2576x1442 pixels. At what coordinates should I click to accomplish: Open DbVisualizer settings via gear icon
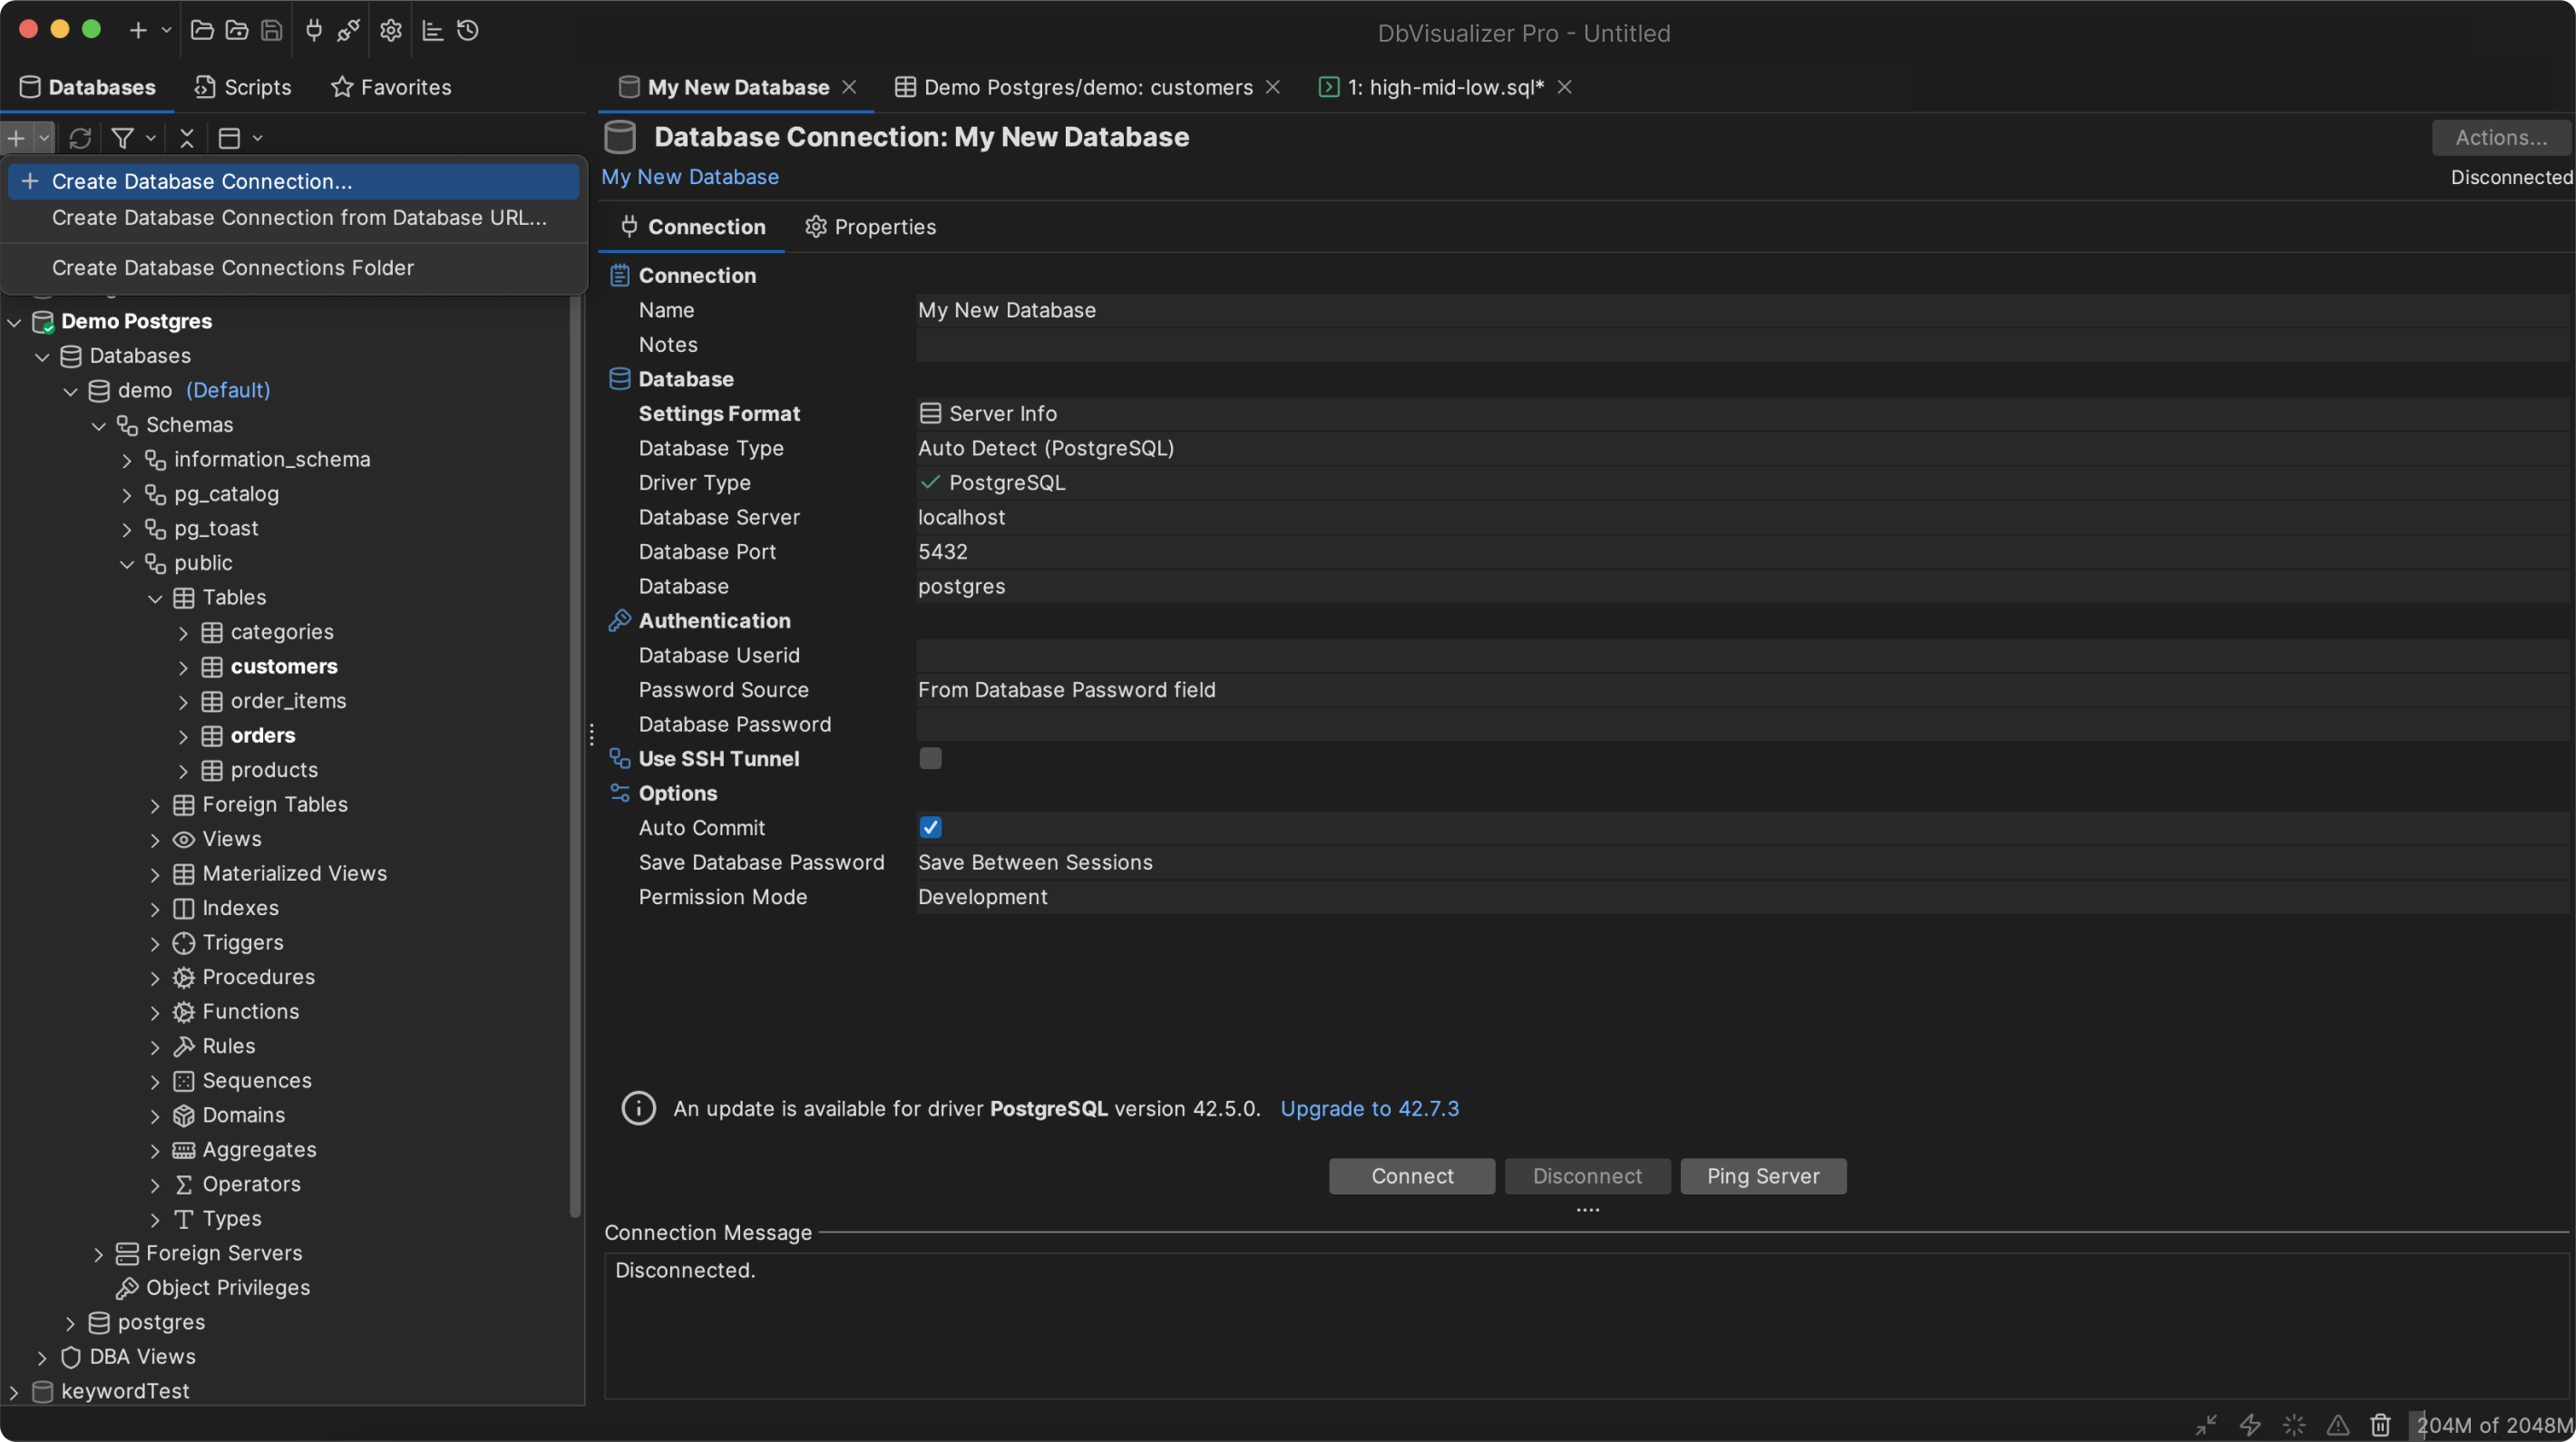[x=390, y=30]
